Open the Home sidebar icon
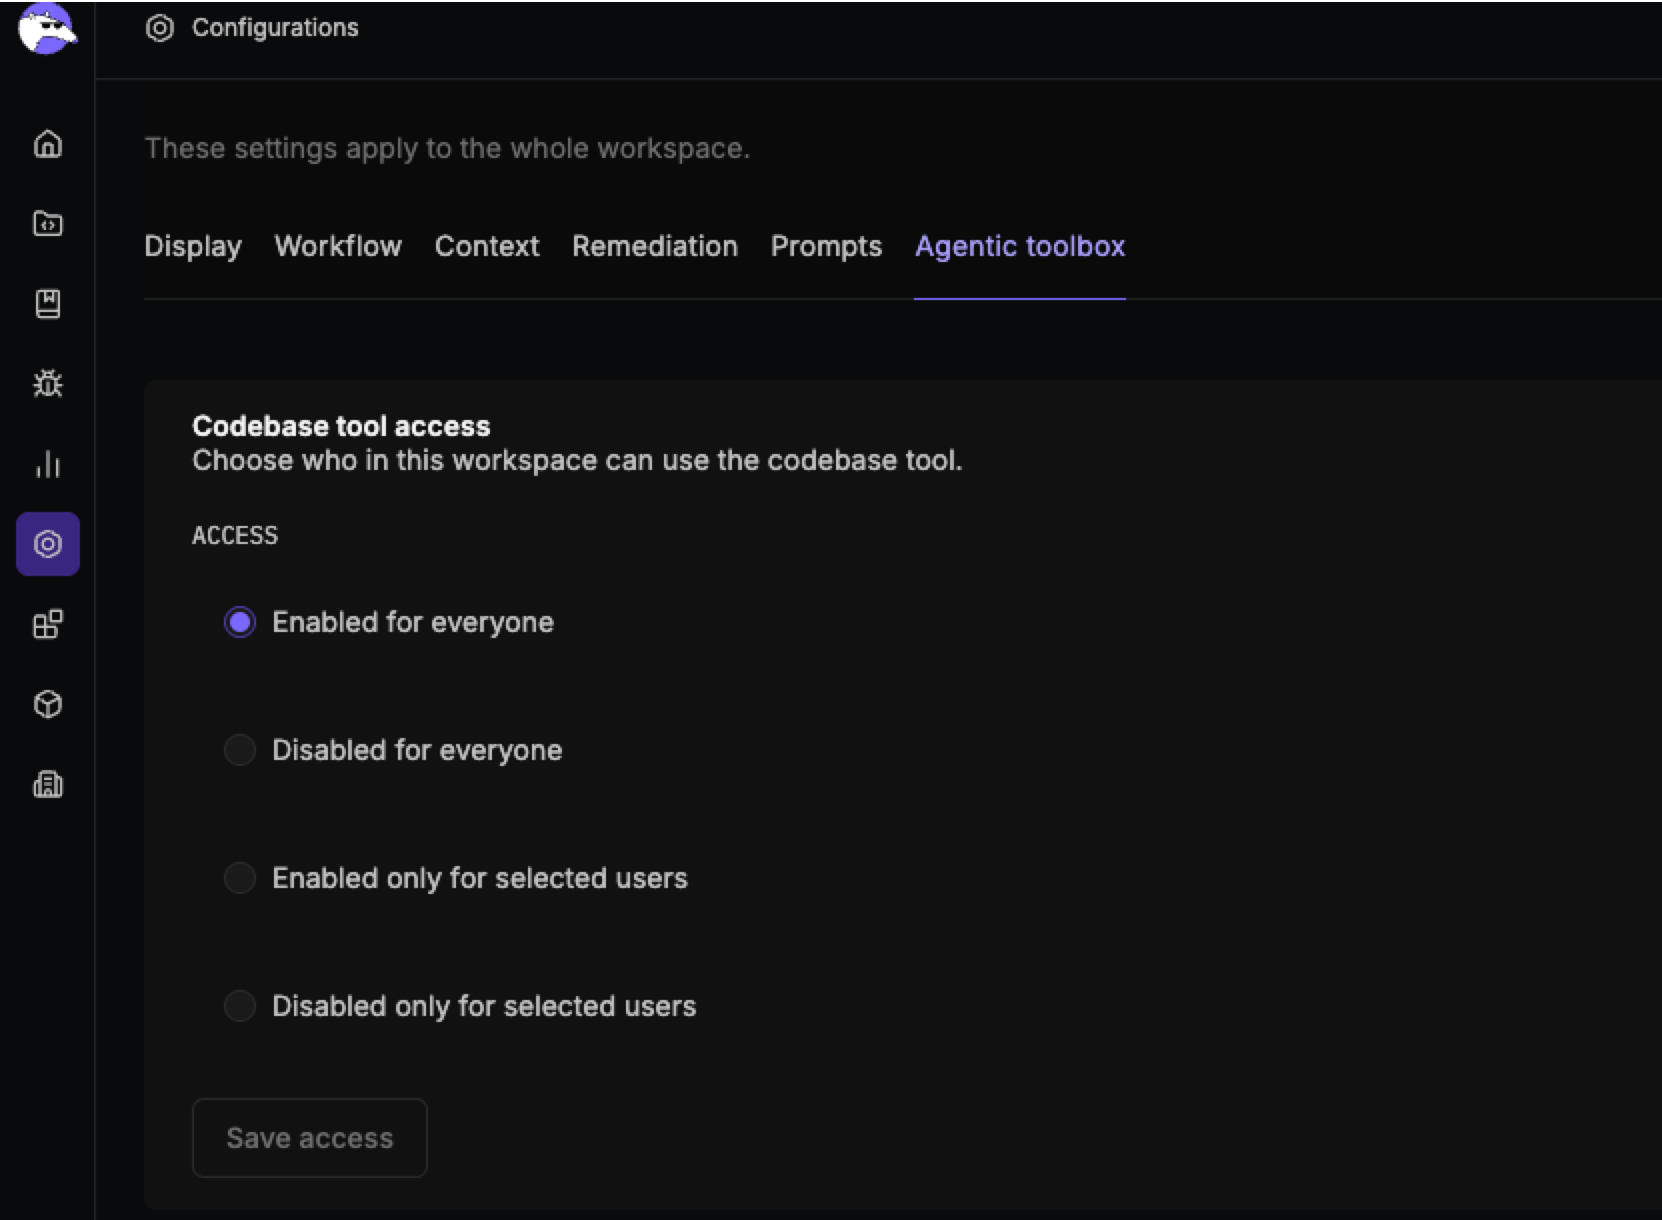The image size is (1662, 1220). click(x=48, y=144)
